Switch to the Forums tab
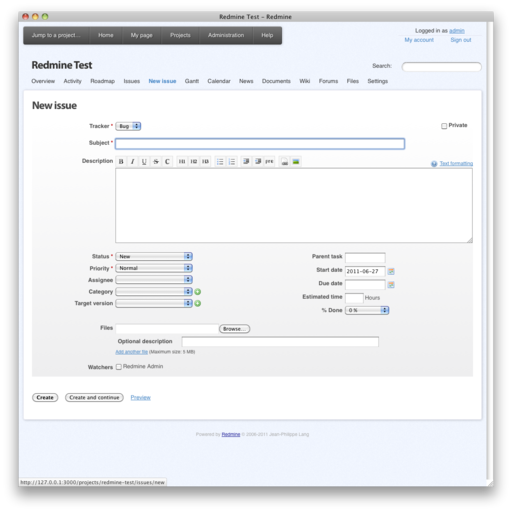 point(328,81)
